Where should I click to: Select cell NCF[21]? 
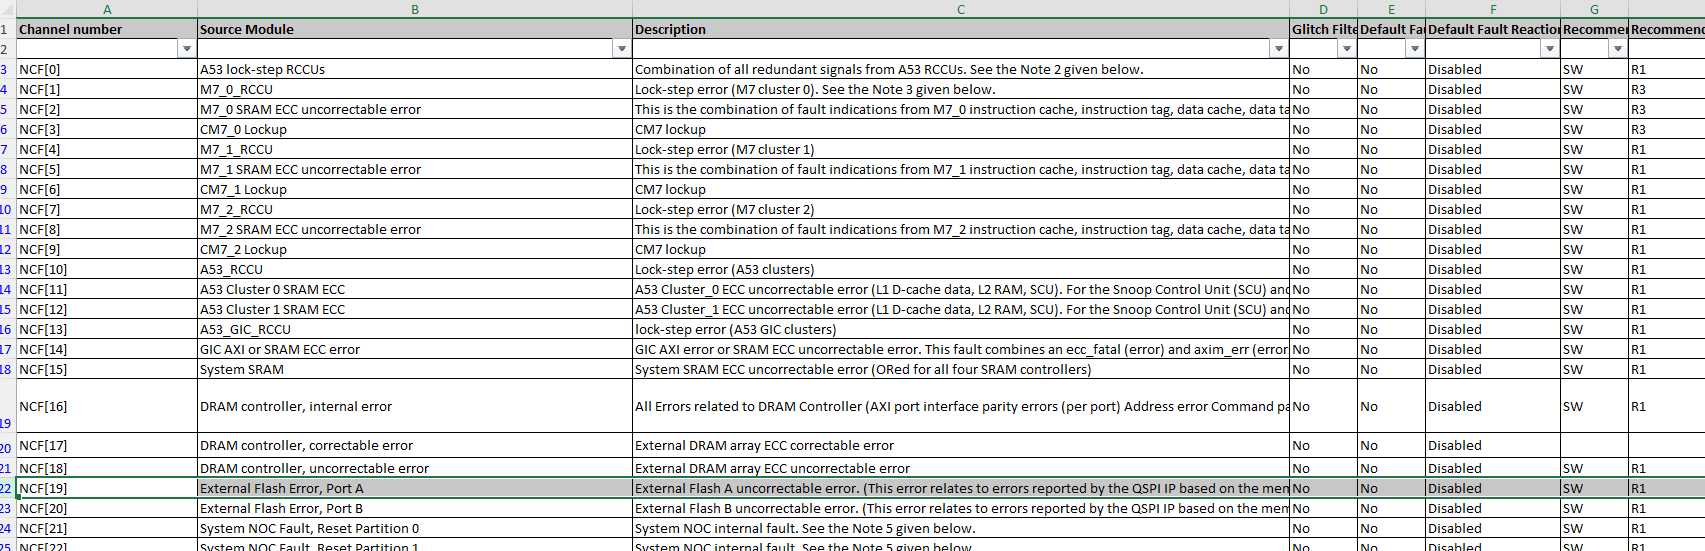coord(107,528)
